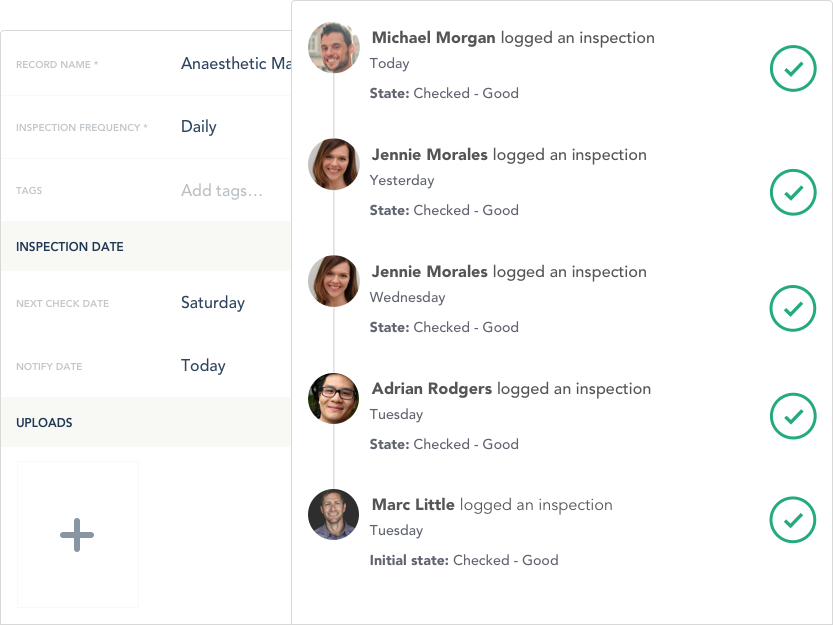Click the Michael Morgan name link
The width and height of the screenshot is (833, 625).
434,38
